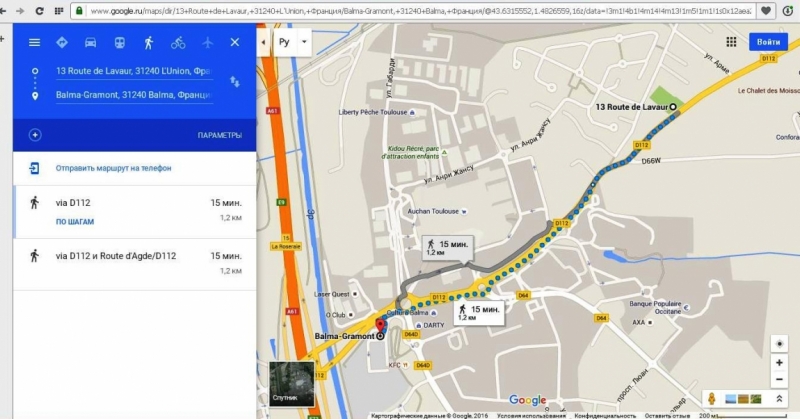Click 13 Route de Lavaur start marker
The height and width of the screenshot is (419, 800).
pyautogui.click(x=673, y=107)
